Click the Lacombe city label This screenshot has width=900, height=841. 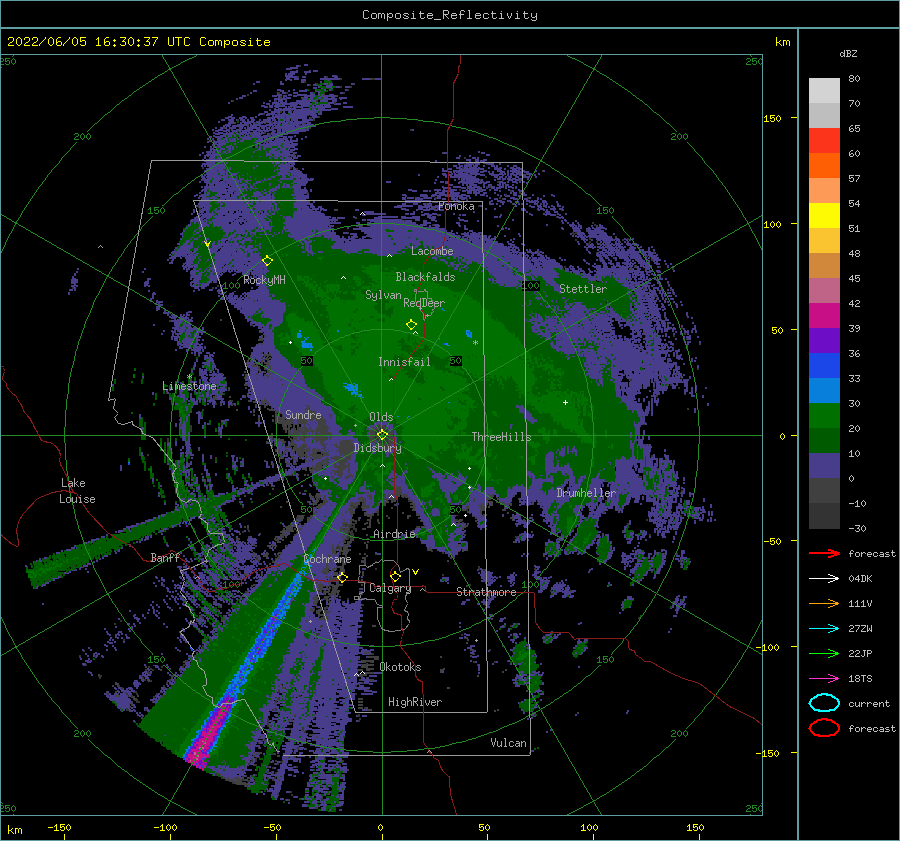click(x=432, y=251)
